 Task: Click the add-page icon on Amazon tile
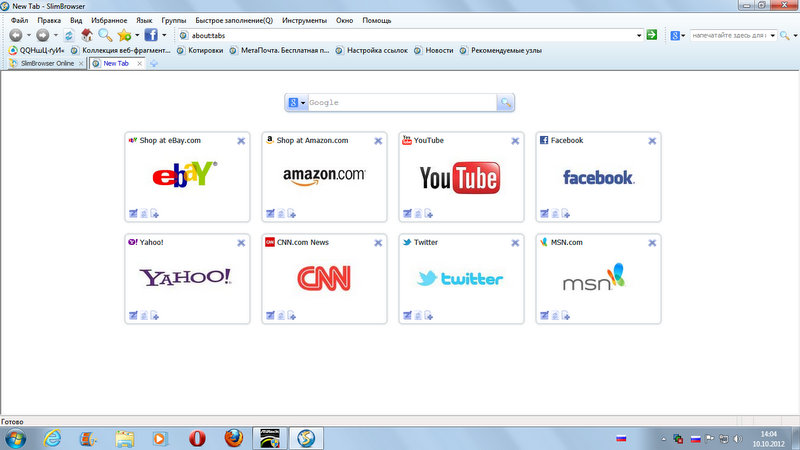291,213
